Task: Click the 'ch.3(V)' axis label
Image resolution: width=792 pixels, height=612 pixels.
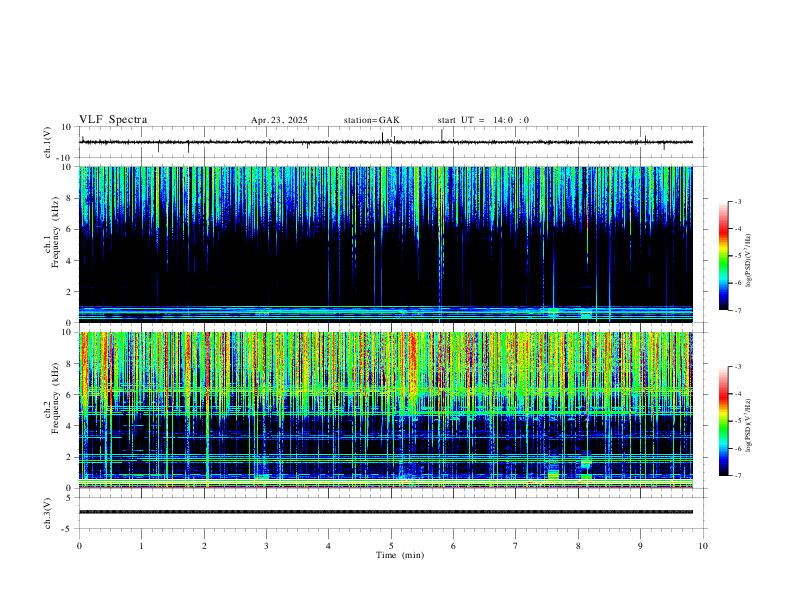Action: pyautogui.click(x=48, y=513)
